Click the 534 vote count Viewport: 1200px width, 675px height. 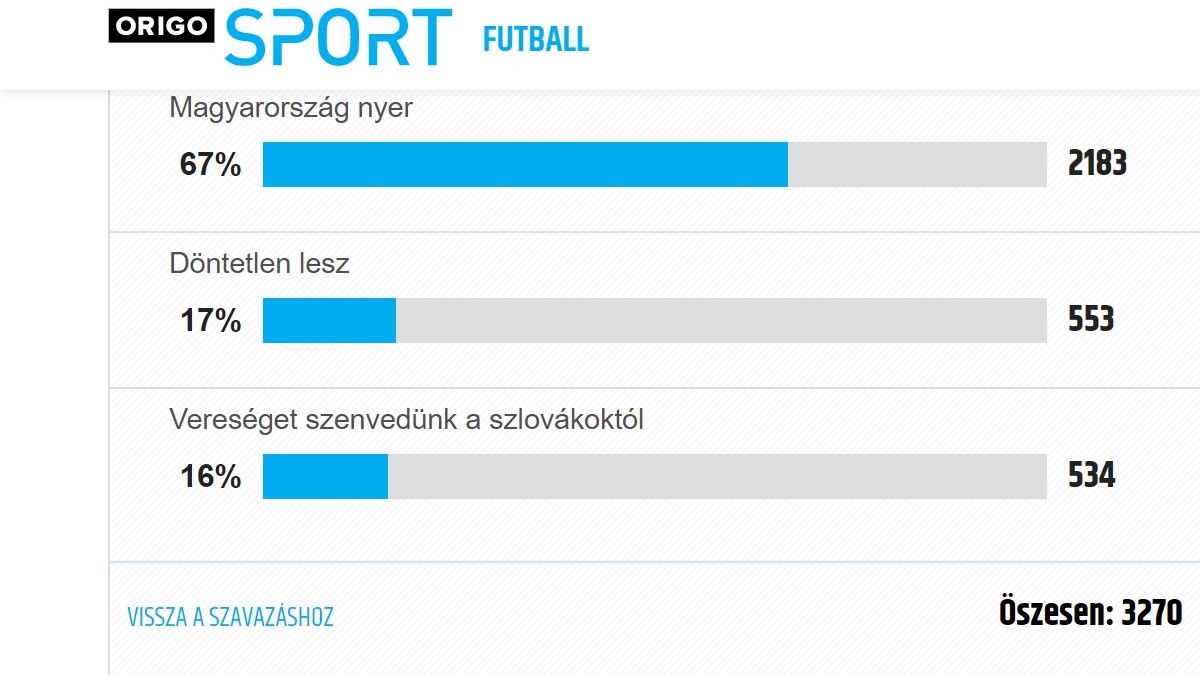tap(1091, 475)
